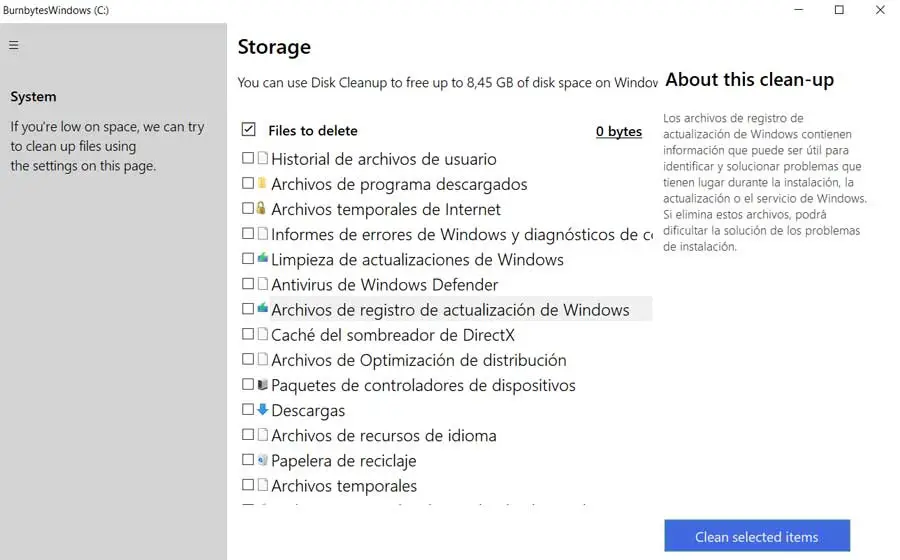Click the Paquetes de controladores de dispositivos icon
The height and width of the screenshot is (560, 900).
[x=262, y=384]
